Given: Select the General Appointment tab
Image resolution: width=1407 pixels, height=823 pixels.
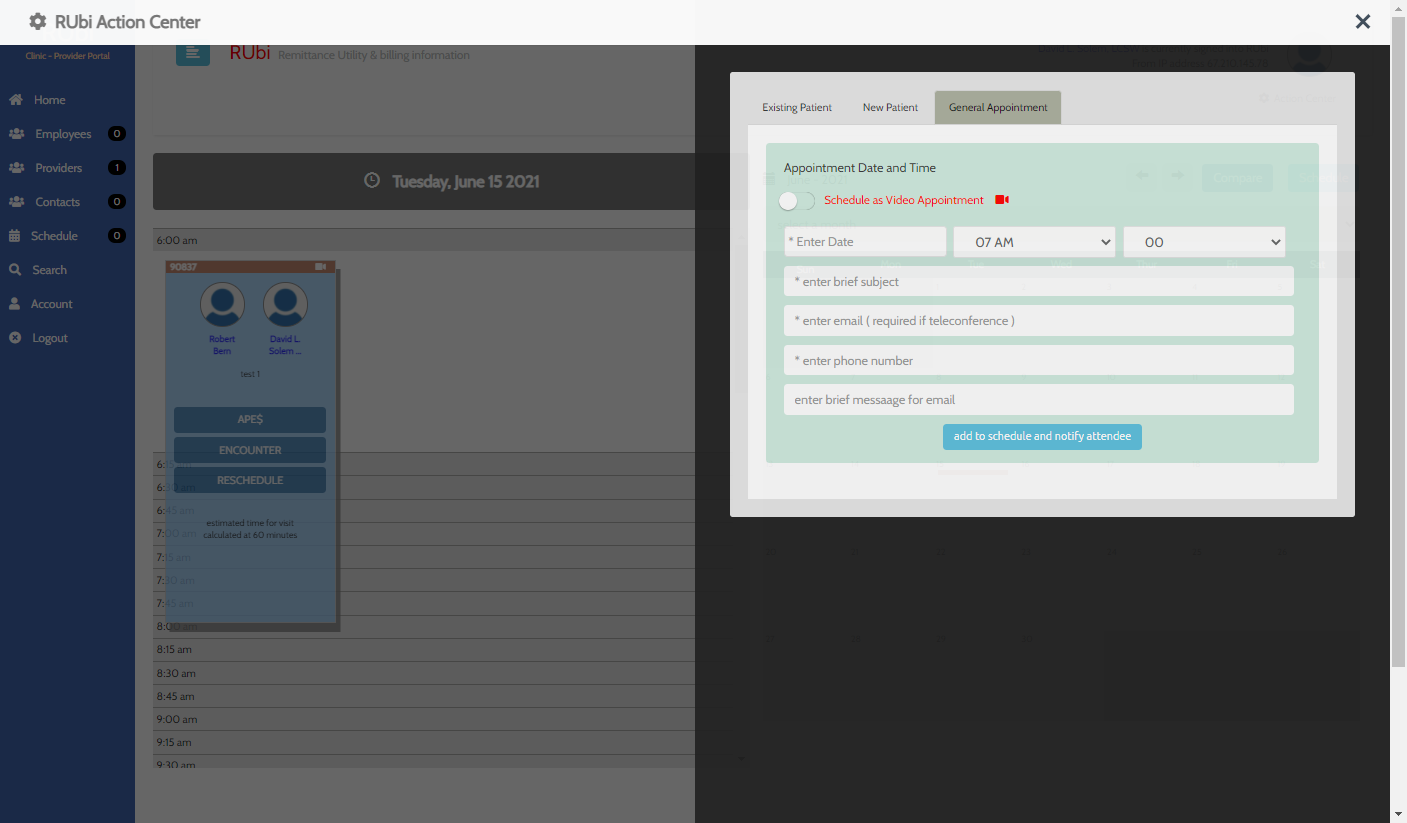Looking at the screenshot, I should (997, 108).
